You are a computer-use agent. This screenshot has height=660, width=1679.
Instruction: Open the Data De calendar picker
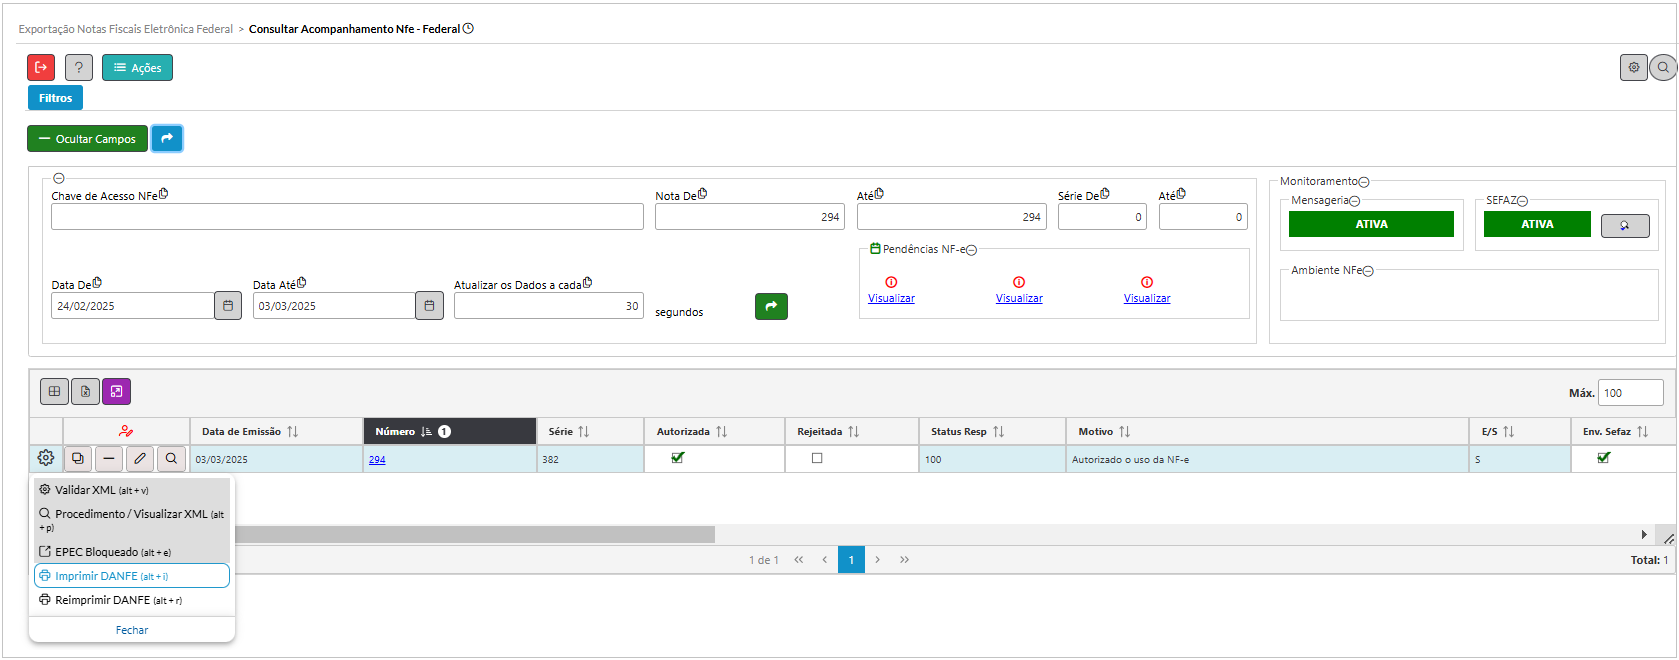pos(228,306)
